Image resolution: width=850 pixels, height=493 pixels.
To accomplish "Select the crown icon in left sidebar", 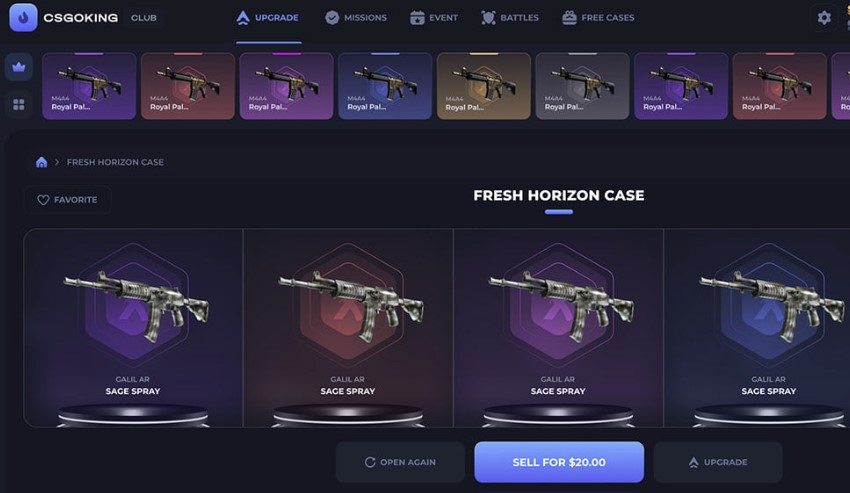I will (x=19, y=67).
